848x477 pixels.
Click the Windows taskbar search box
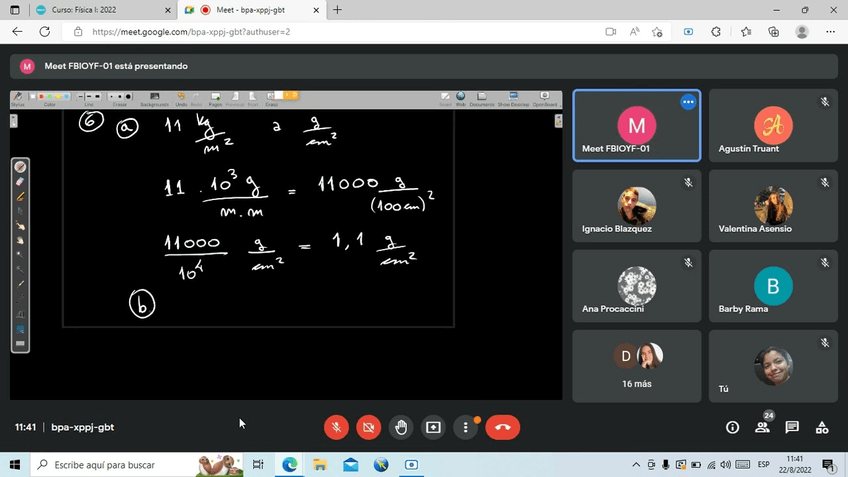click(138, 465)
